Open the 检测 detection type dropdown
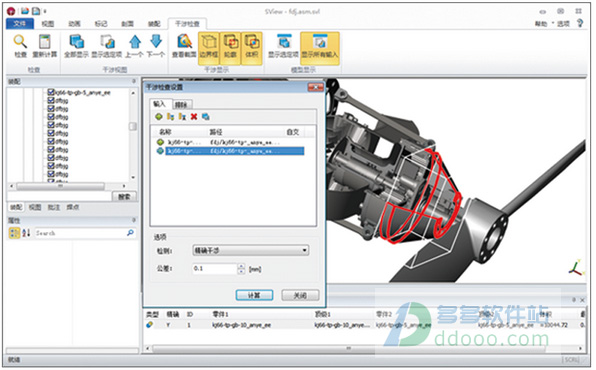This screenshot has width=596, height=370. coord(251,250)
